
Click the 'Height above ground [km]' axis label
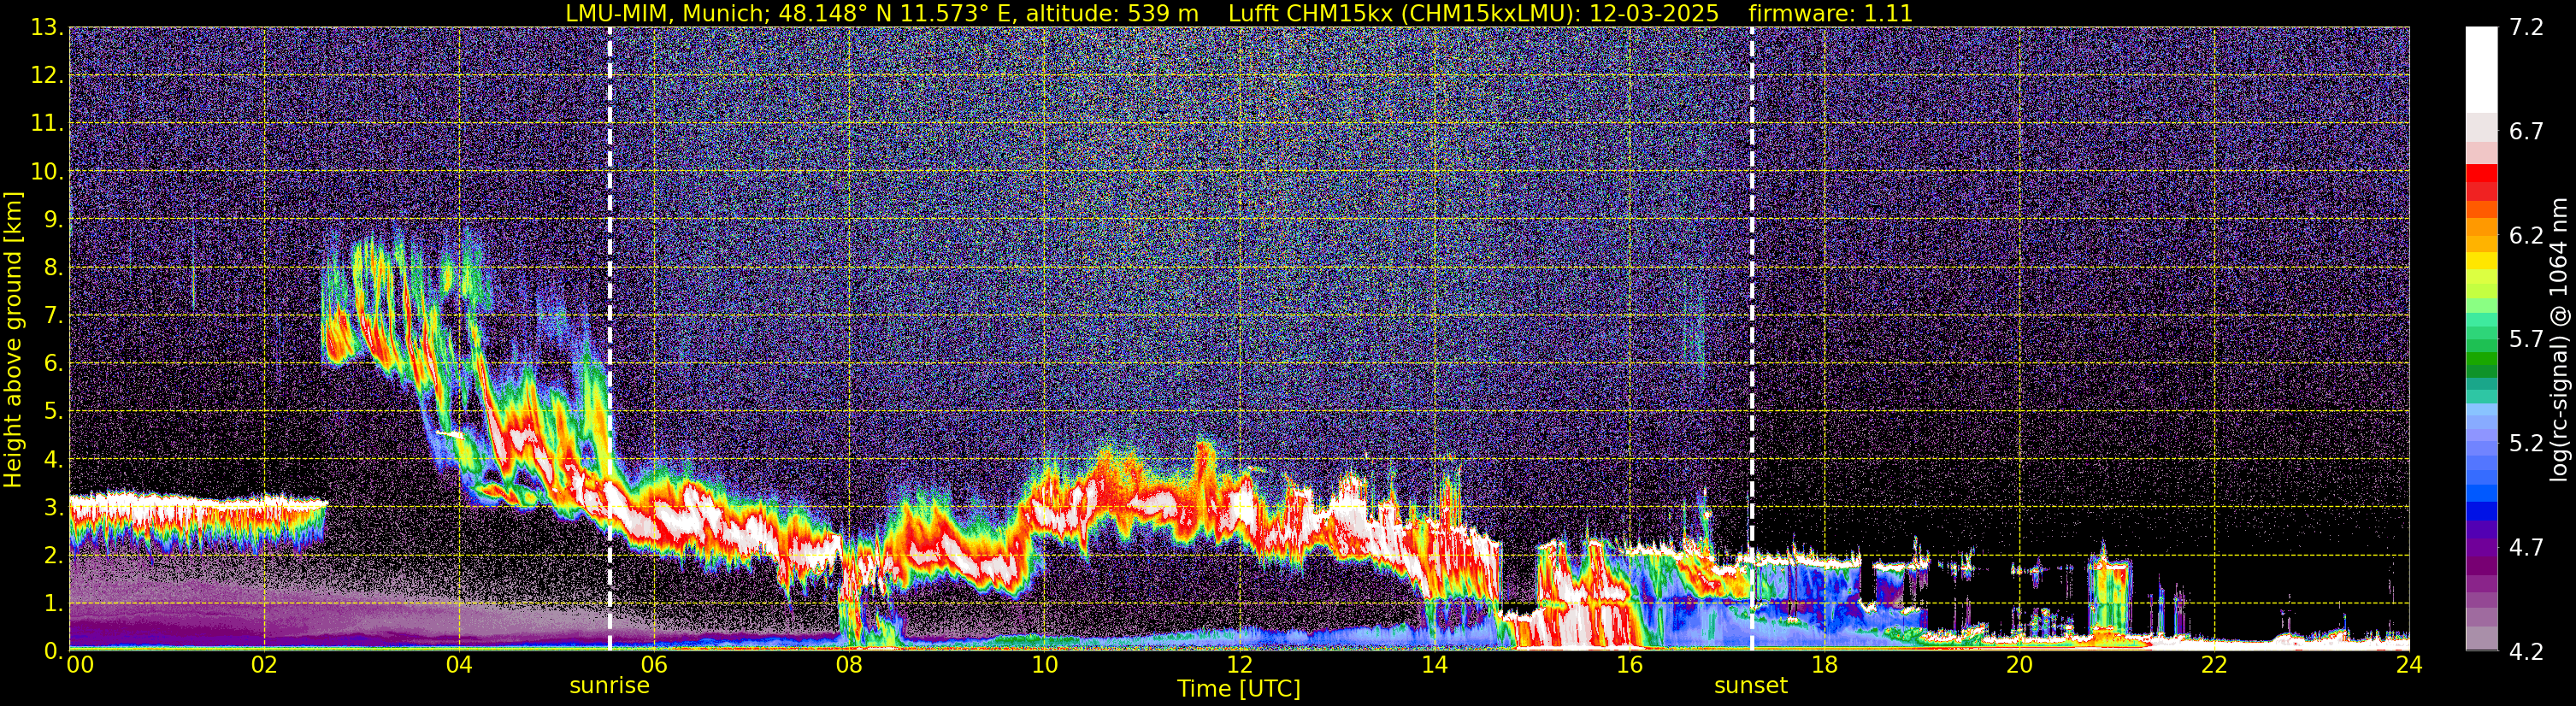[13, 339]
